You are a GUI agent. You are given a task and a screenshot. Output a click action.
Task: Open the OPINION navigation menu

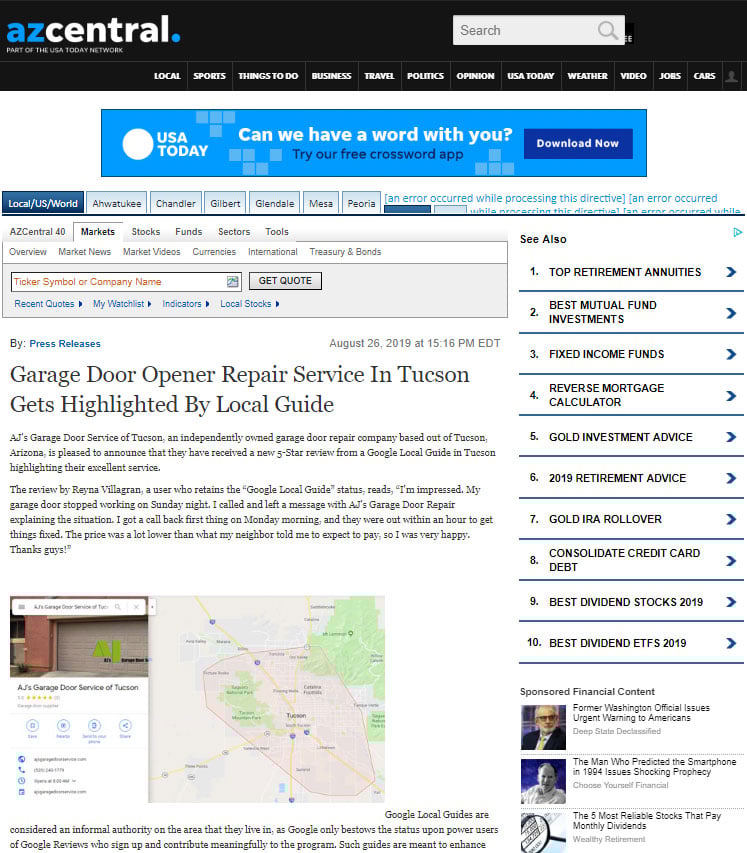tap(476, 76)
